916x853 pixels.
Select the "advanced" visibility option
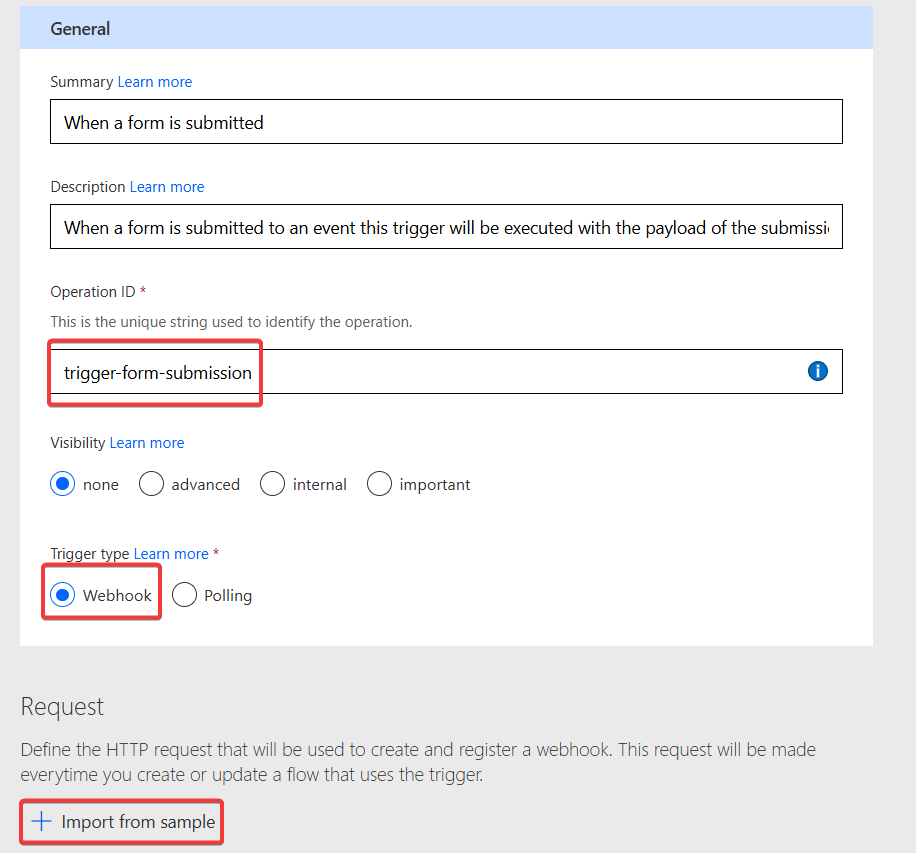tap(151, 484)
